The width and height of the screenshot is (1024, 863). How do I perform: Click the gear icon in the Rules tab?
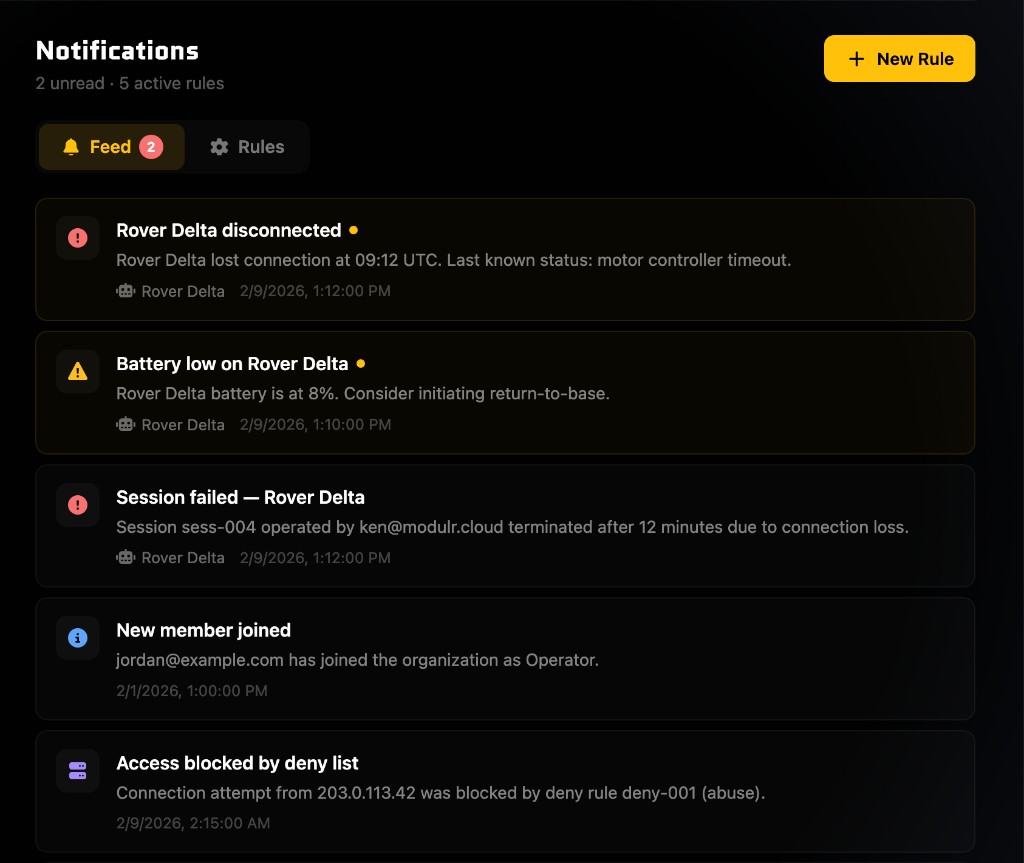(219, 146)
